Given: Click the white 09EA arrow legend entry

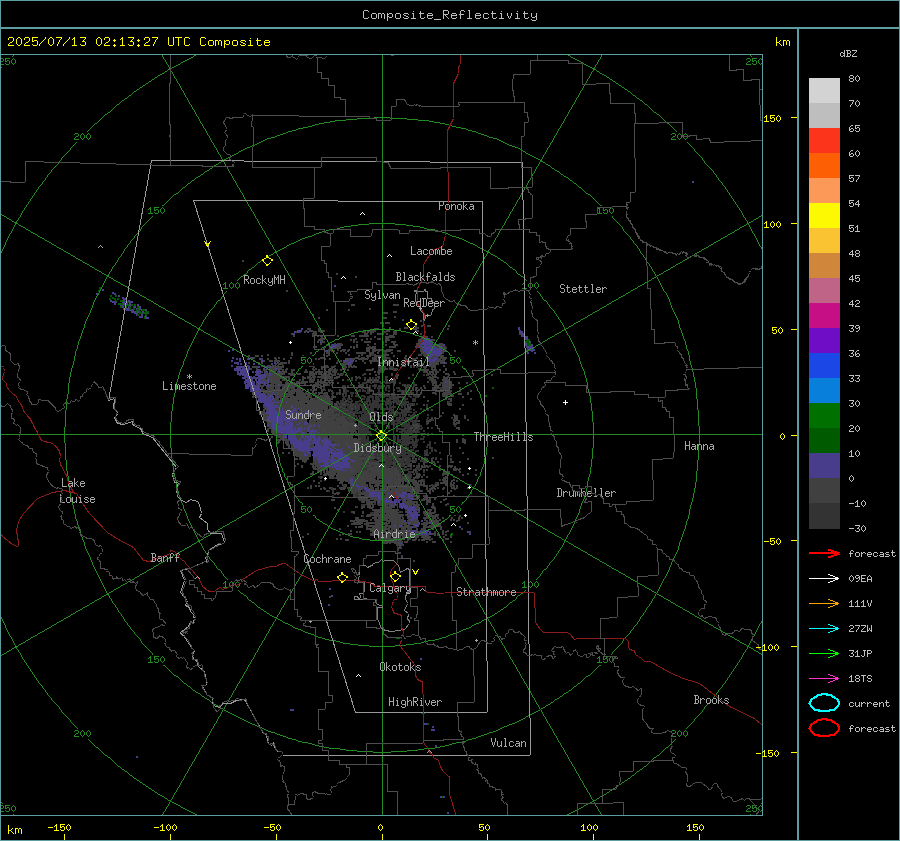Looking at the screenshot, I should coord(824,578).
